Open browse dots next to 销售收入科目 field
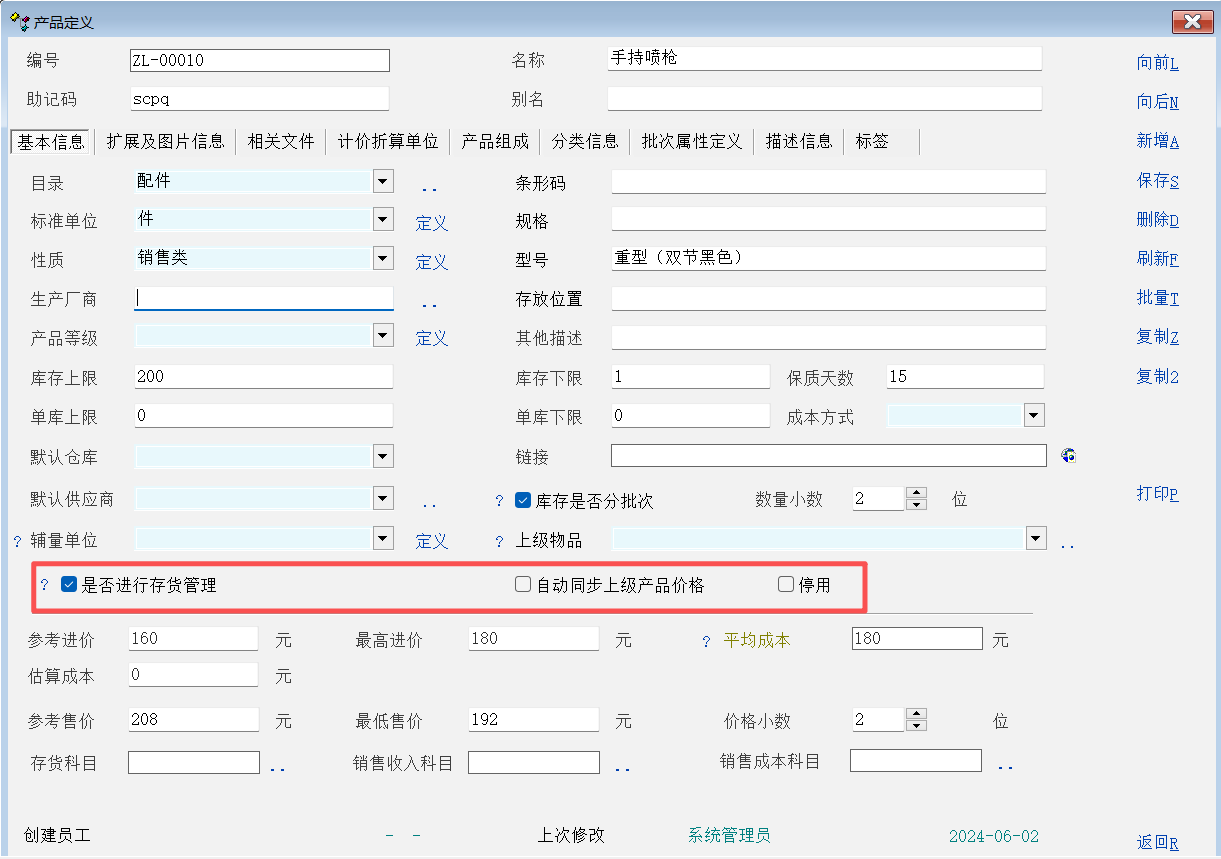This screenshot has height=859, width=1221. (622, 767)
